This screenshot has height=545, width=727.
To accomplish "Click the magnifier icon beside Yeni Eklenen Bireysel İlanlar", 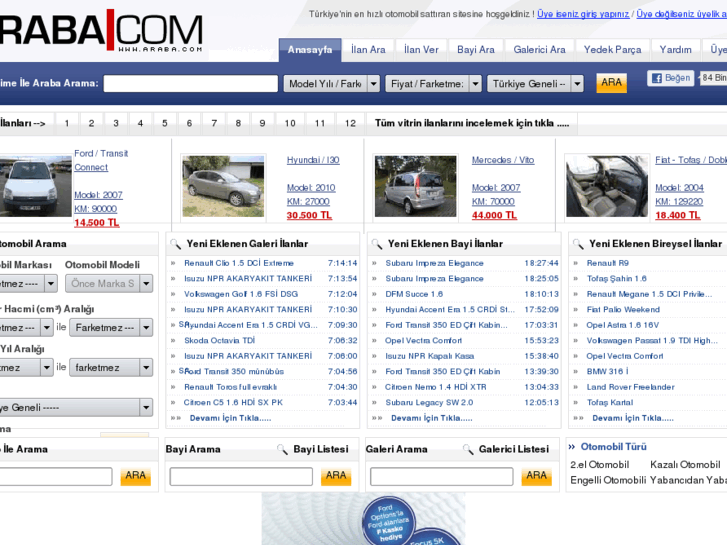I will [x=578, y=243].
